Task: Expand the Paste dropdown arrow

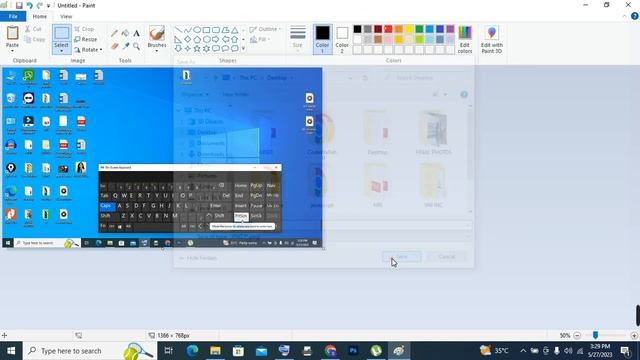Action: tap(12, 51)
